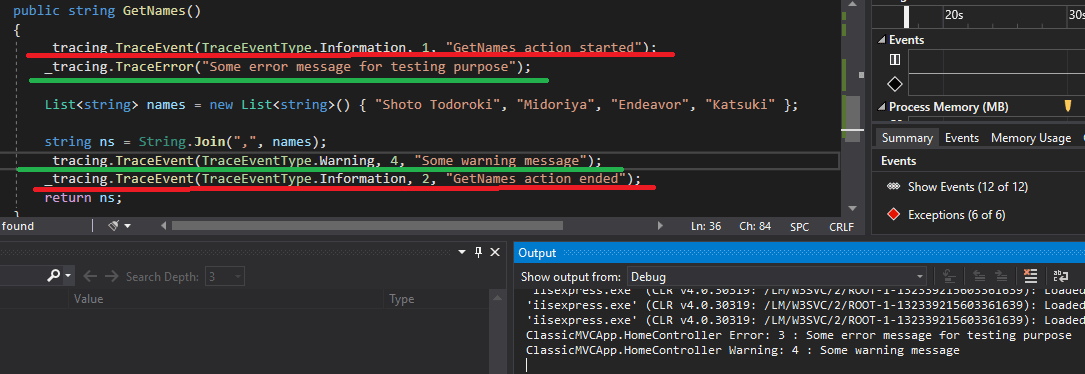Click the Exceptions (6 of 6) link
The height and width of the screenshot is (374, 1085).
956,215
